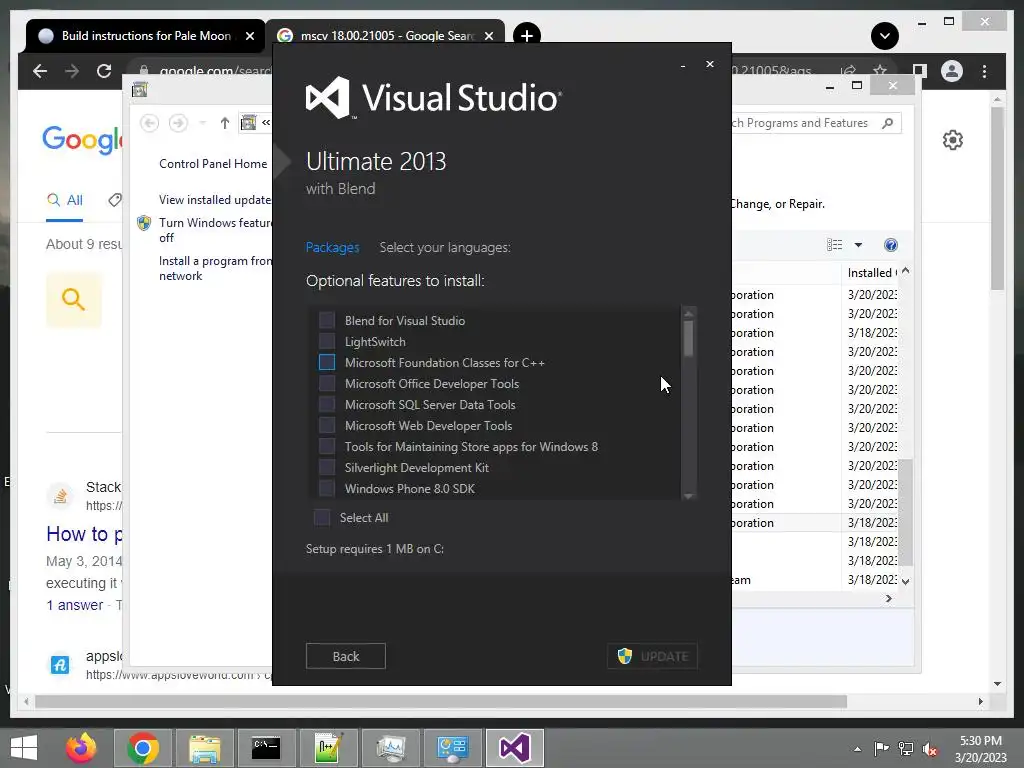1024x768 pixels.
Task: Open Command Prompt from taskbar
Action: (266, 748)
